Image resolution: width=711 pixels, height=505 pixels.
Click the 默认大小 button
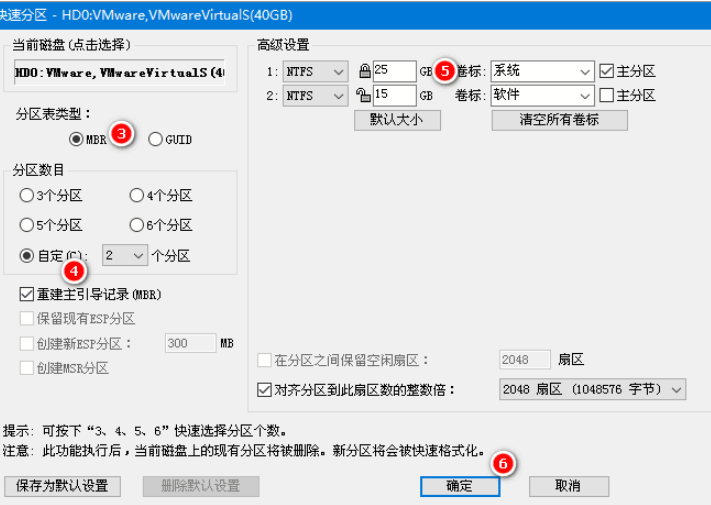[x=397, y=120]
